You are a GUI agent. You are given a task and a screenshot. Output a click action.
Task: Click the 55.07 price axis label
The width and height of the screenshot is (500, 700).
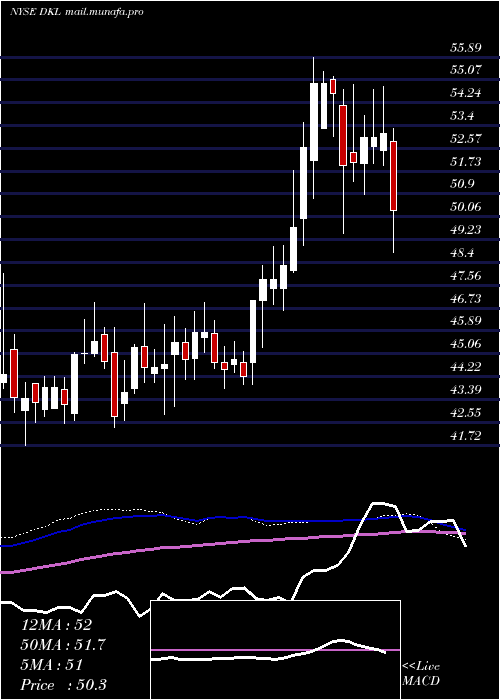(466, 70)
